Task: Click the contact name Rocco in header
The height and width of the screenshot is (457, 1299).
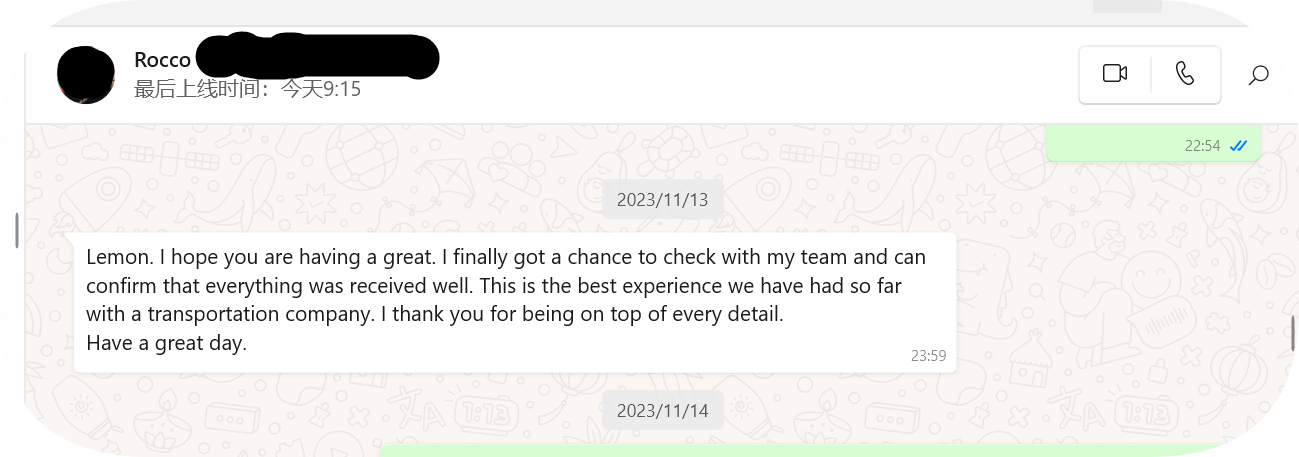Action: tap(162, 60)
